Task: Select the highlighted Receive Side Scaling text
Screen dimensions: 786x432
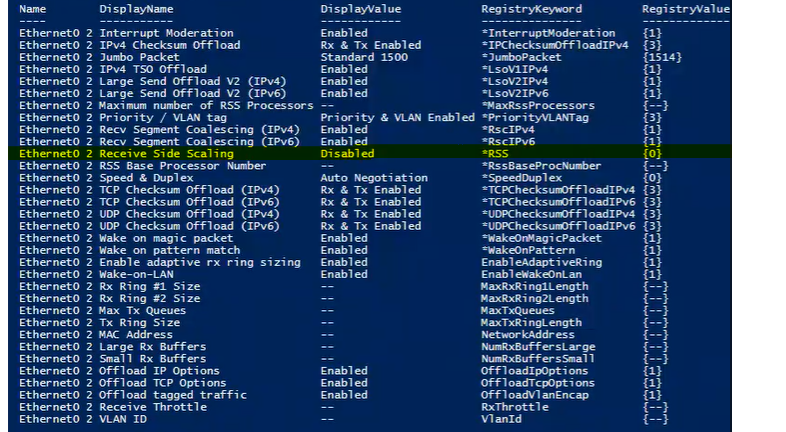Action: 166,154
